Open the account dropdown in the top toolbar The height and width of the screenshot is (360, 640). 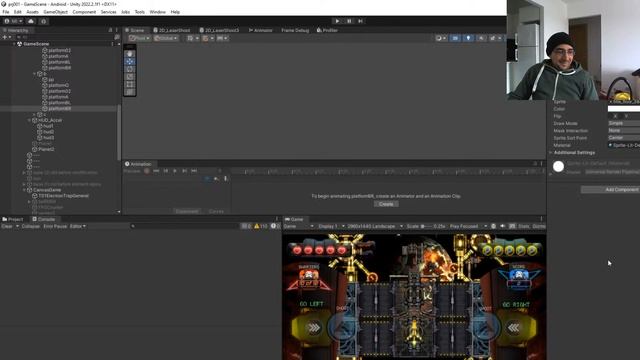[13, 21]
